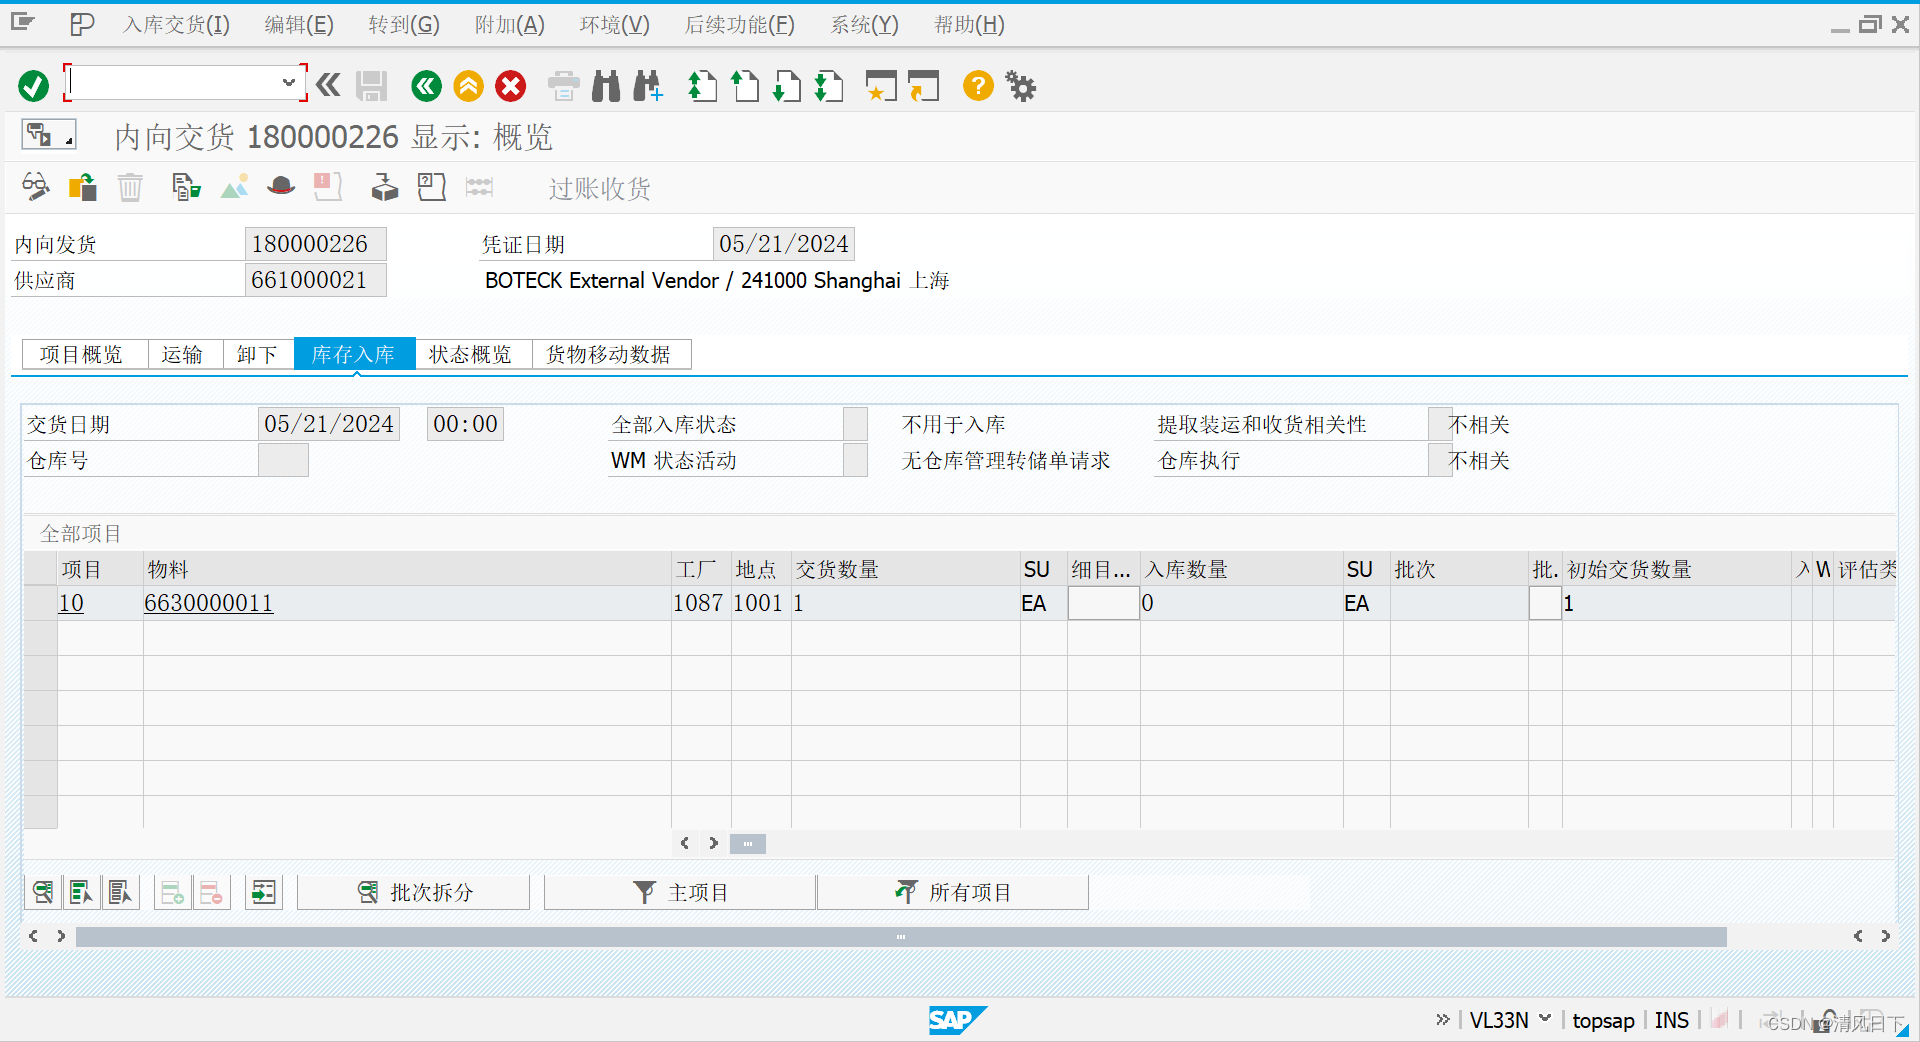Click the binoculars Find icon
Image resolution: width=1920 pixels, height=1042 pixels.
[606, 86]
